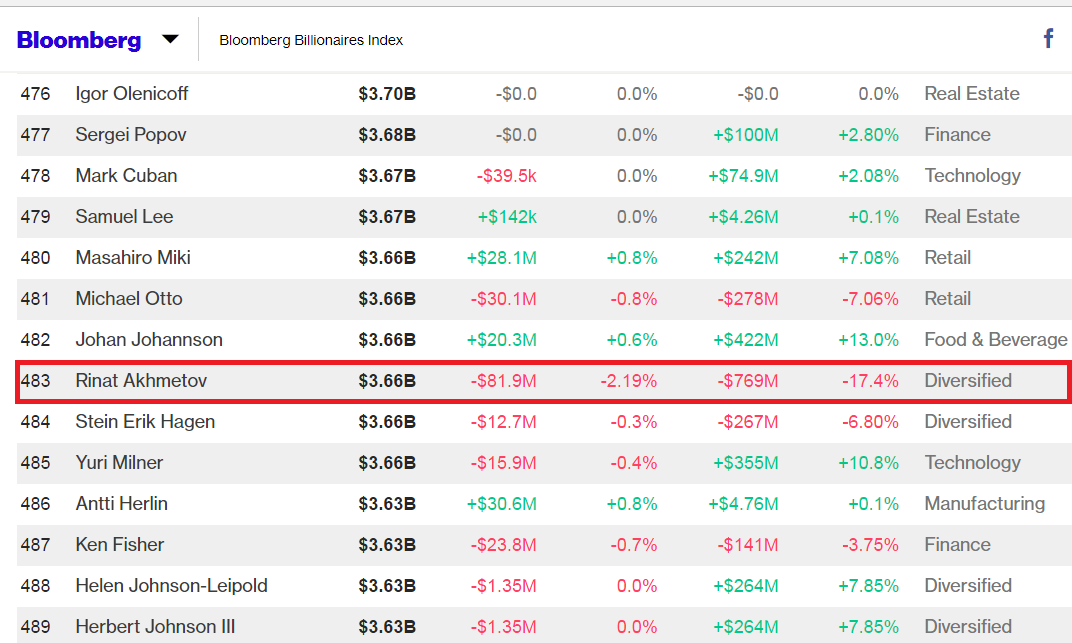Open the Rinat Akhmetov entry
This screenshot has width=1072, height=643.
tap(141, 381)
